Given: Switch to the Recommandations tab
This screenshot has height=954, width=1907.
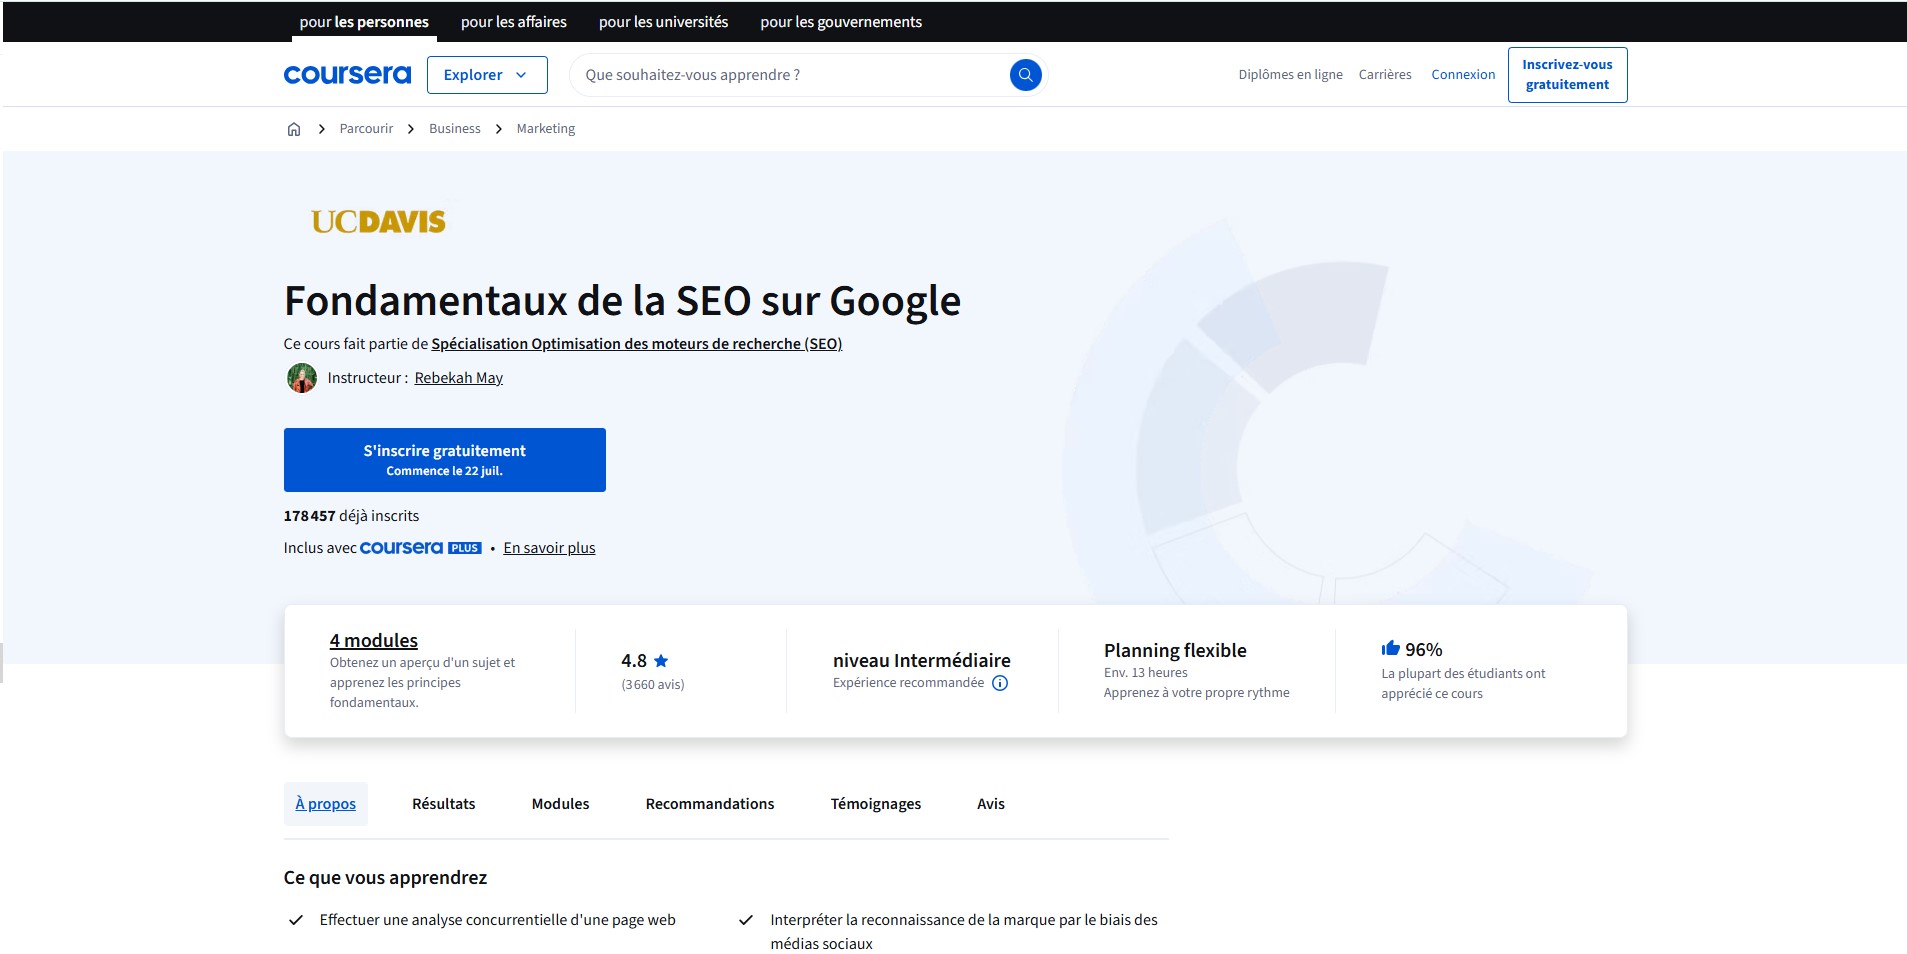Looking at the screenshot, I should tap(710, 804).
